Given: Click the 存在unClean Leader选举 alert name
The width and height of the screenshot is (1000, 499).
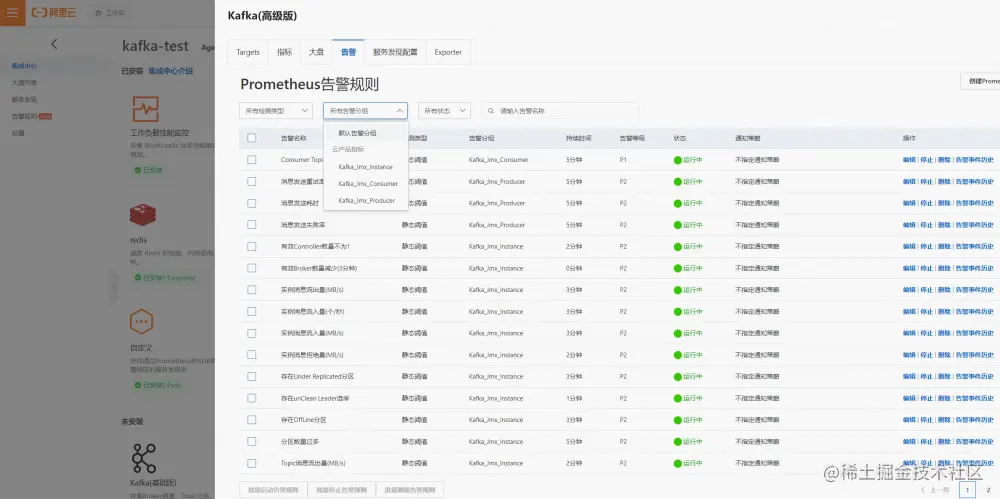Looking at the screenshot, I should (315, 398).
